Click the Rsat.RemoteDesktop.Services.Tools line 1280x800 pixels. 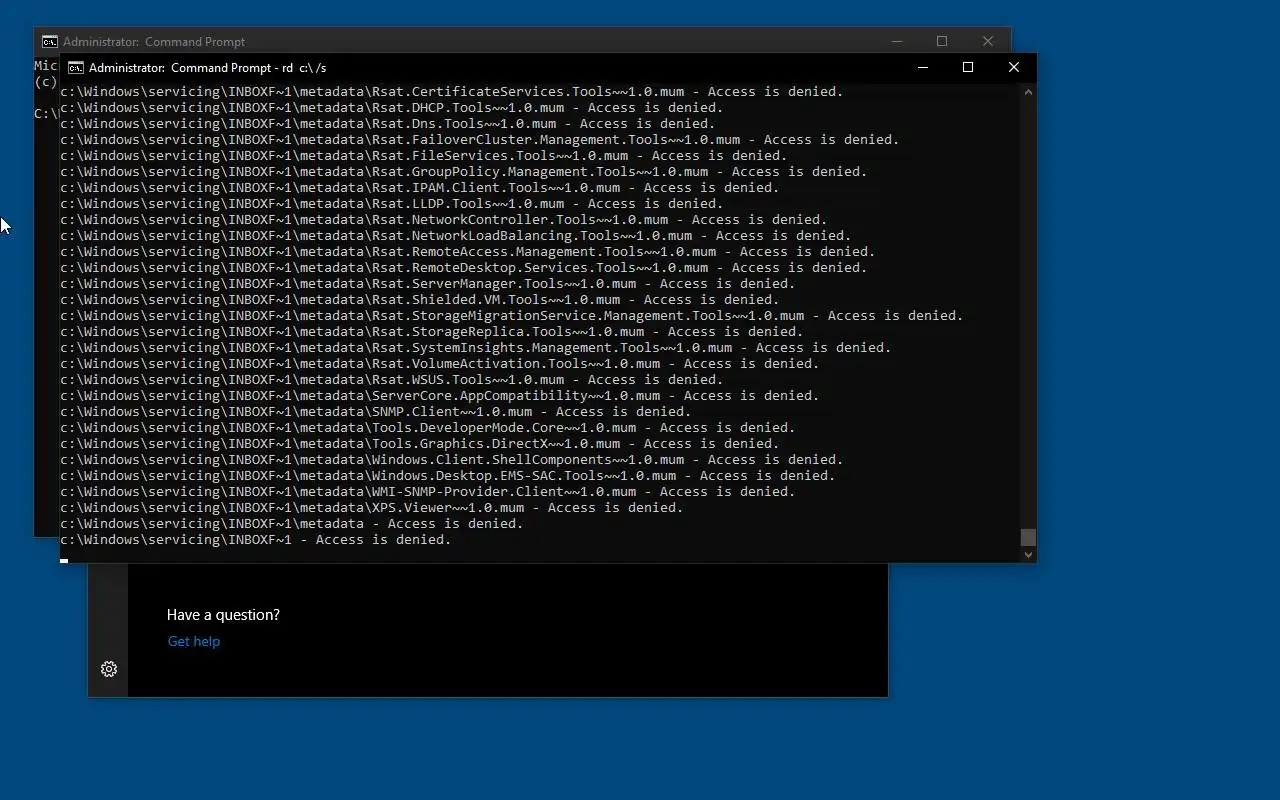pos(464,268)
